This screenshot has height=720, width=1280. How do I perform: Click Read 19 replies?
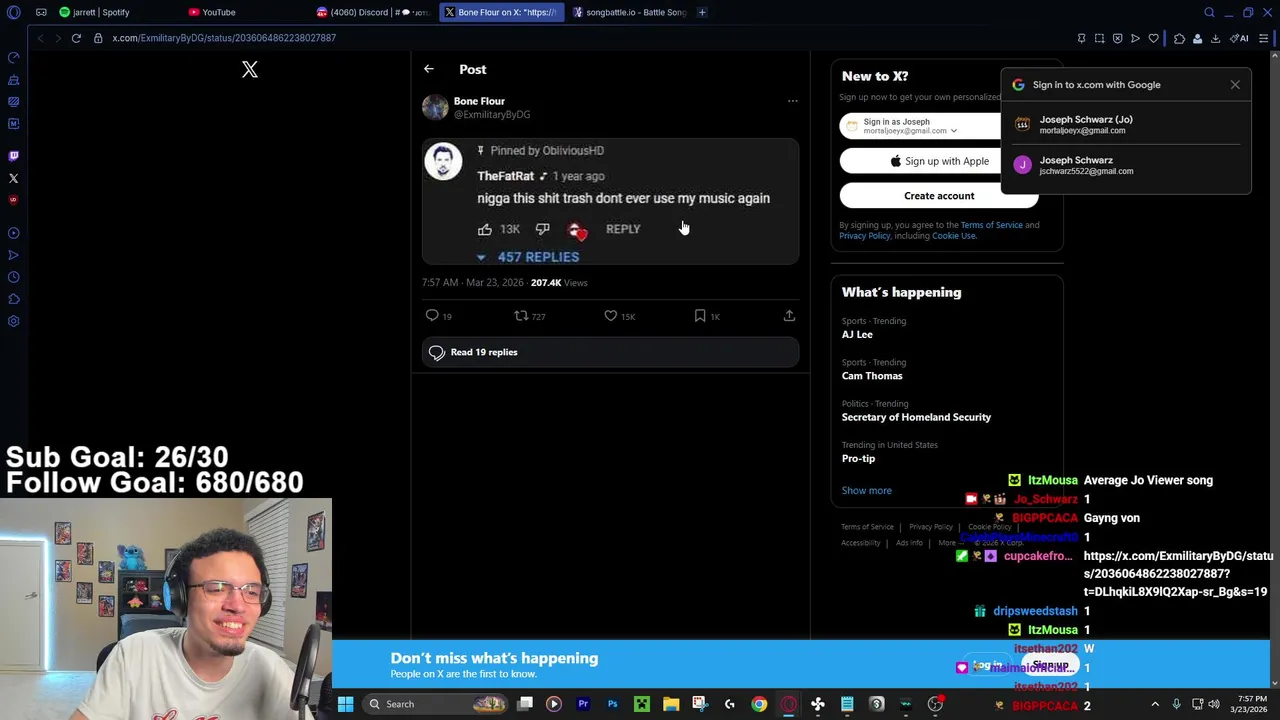pyautogui.click(x=610, y=352)
